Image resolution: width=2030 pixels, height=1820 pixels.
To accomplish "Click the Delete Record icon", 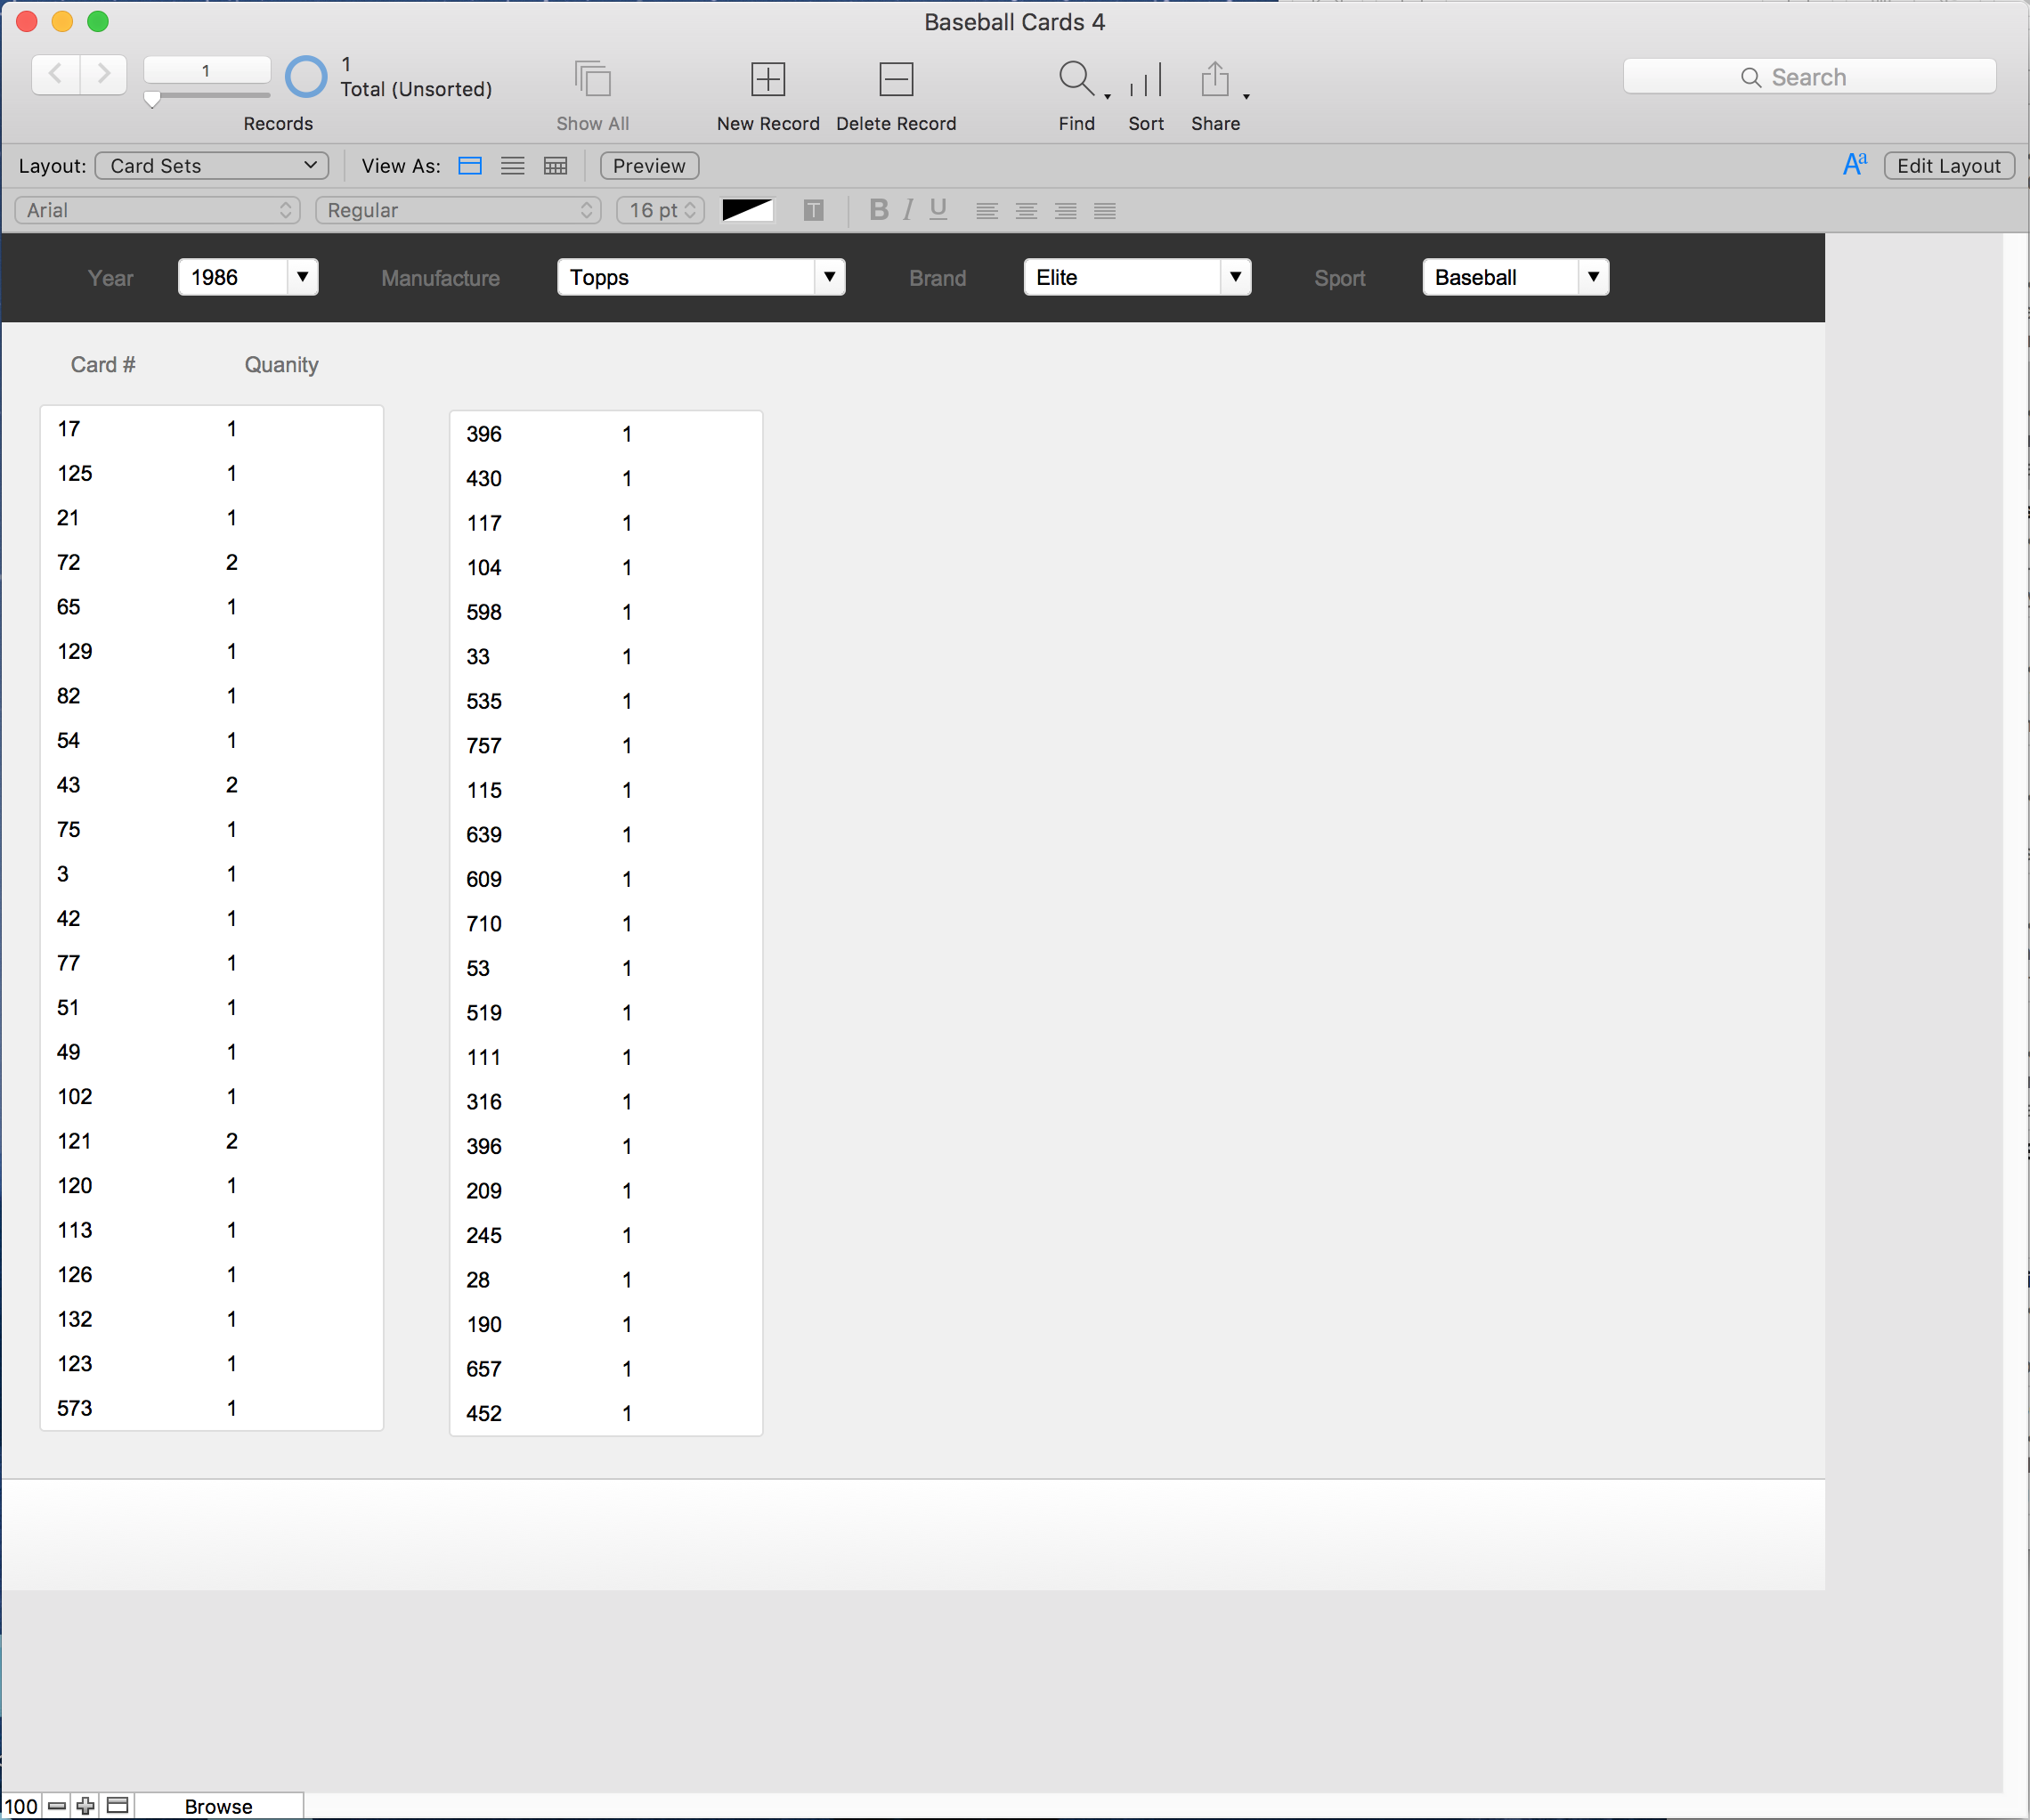I will pyautogui.click(x=896, y=79).
